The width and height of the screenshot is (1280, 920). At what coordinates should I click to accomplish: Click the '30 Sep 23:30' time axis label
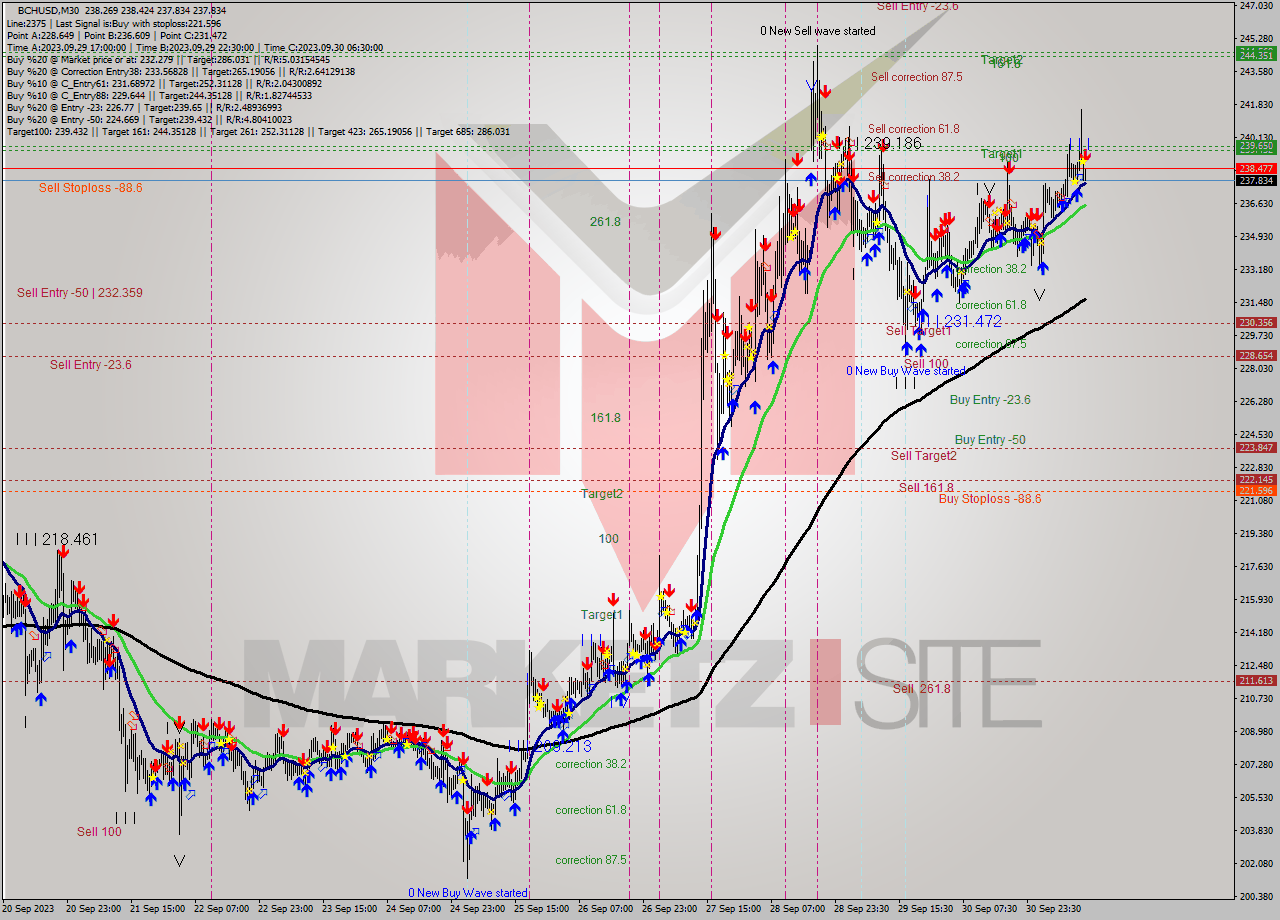(x=1054, y=909)
